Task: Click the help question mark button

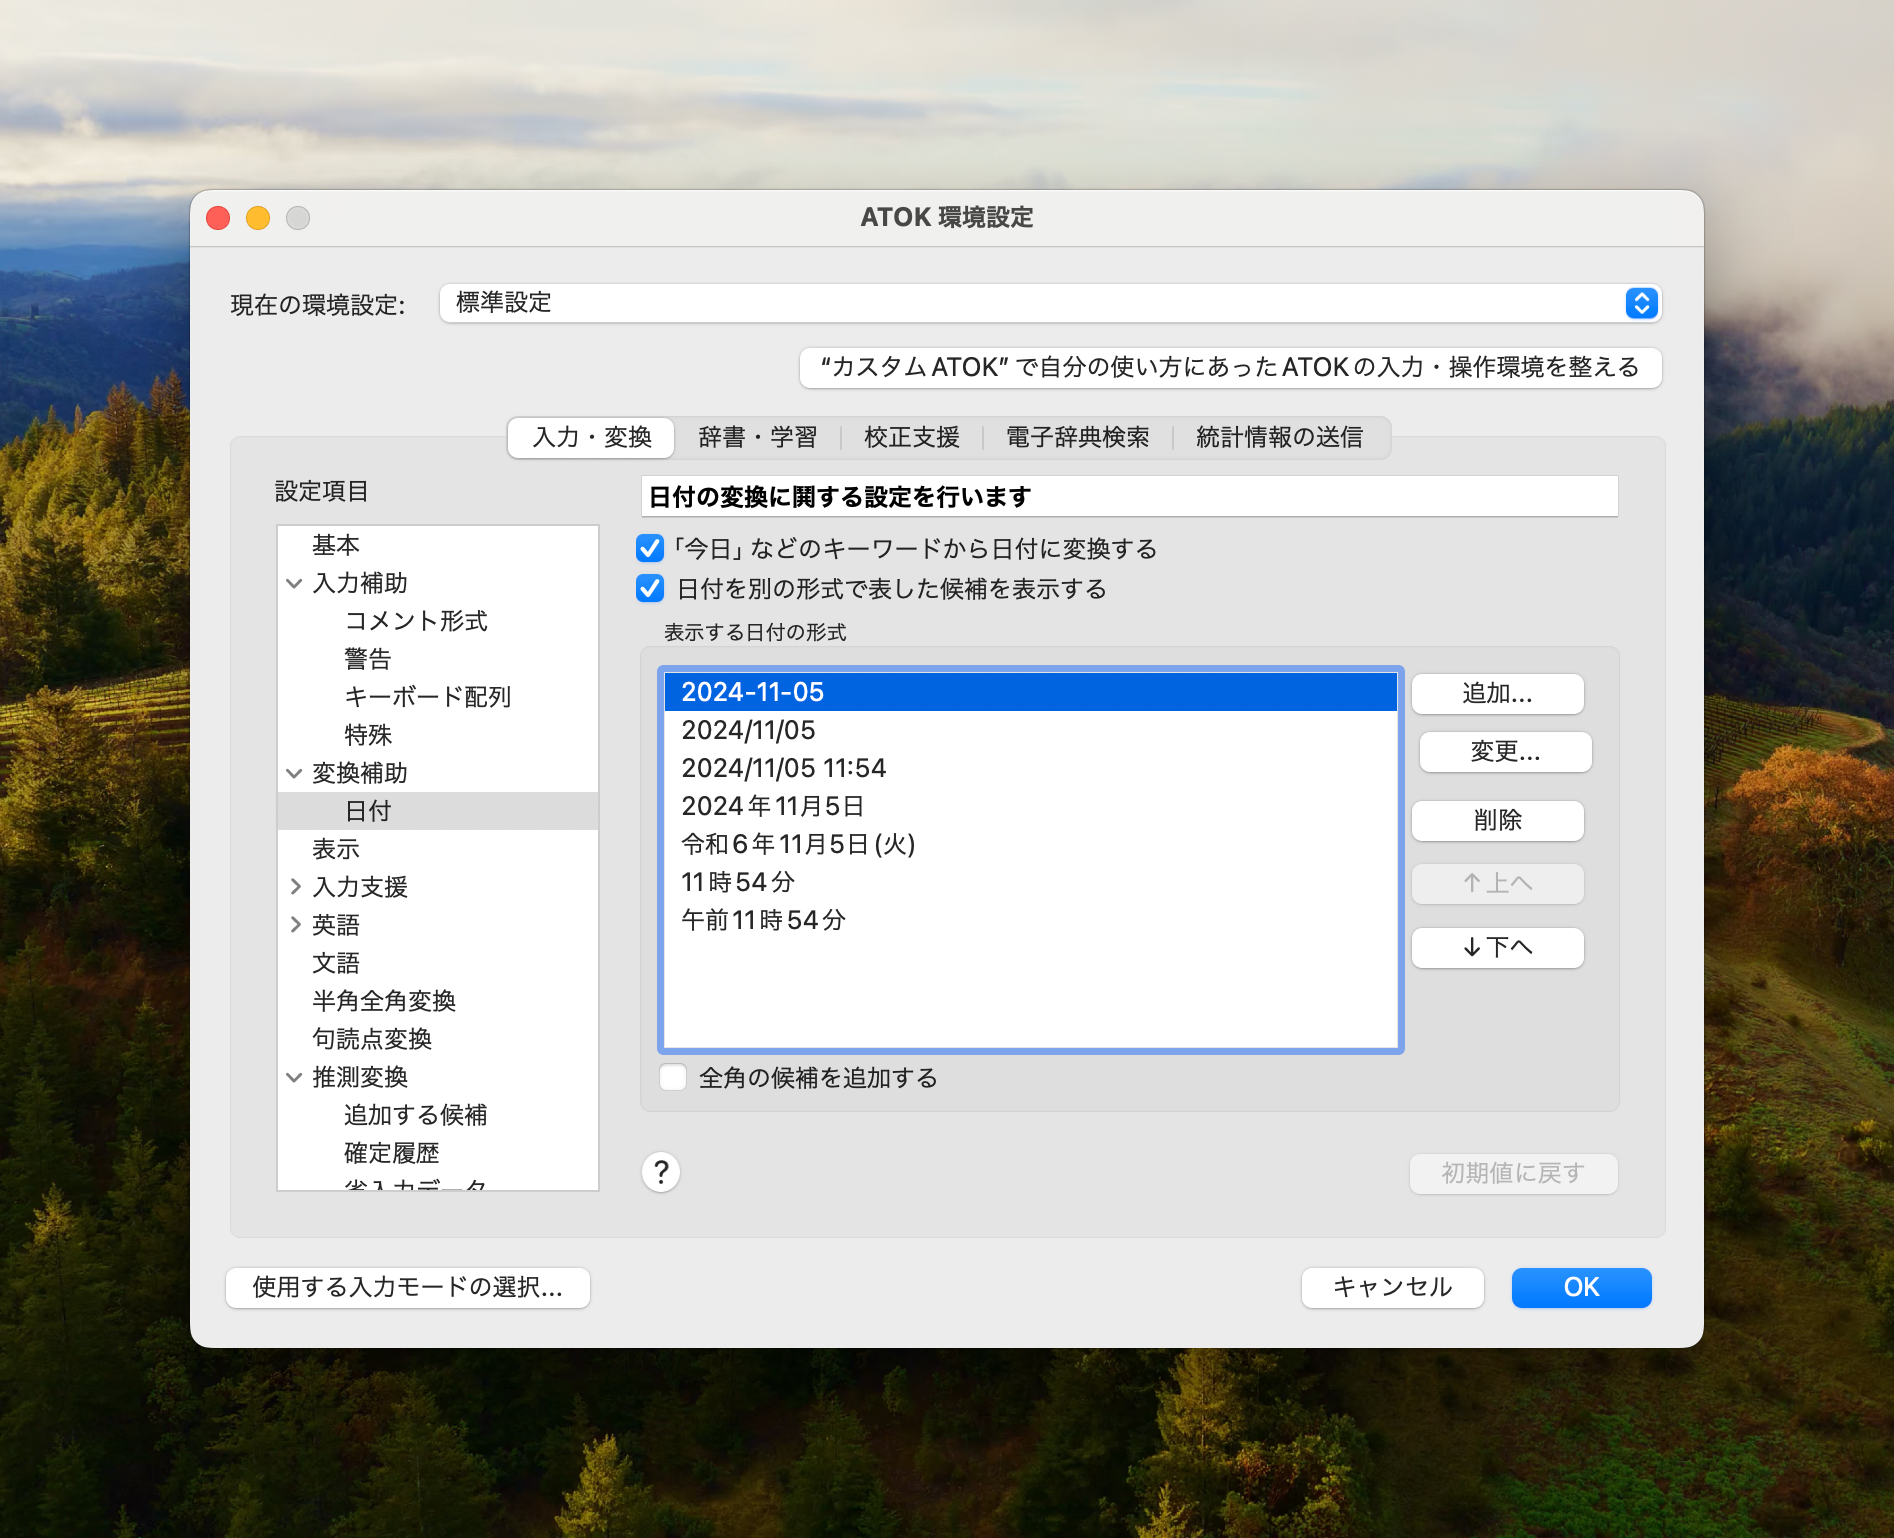Action: tap(661, 1172)
